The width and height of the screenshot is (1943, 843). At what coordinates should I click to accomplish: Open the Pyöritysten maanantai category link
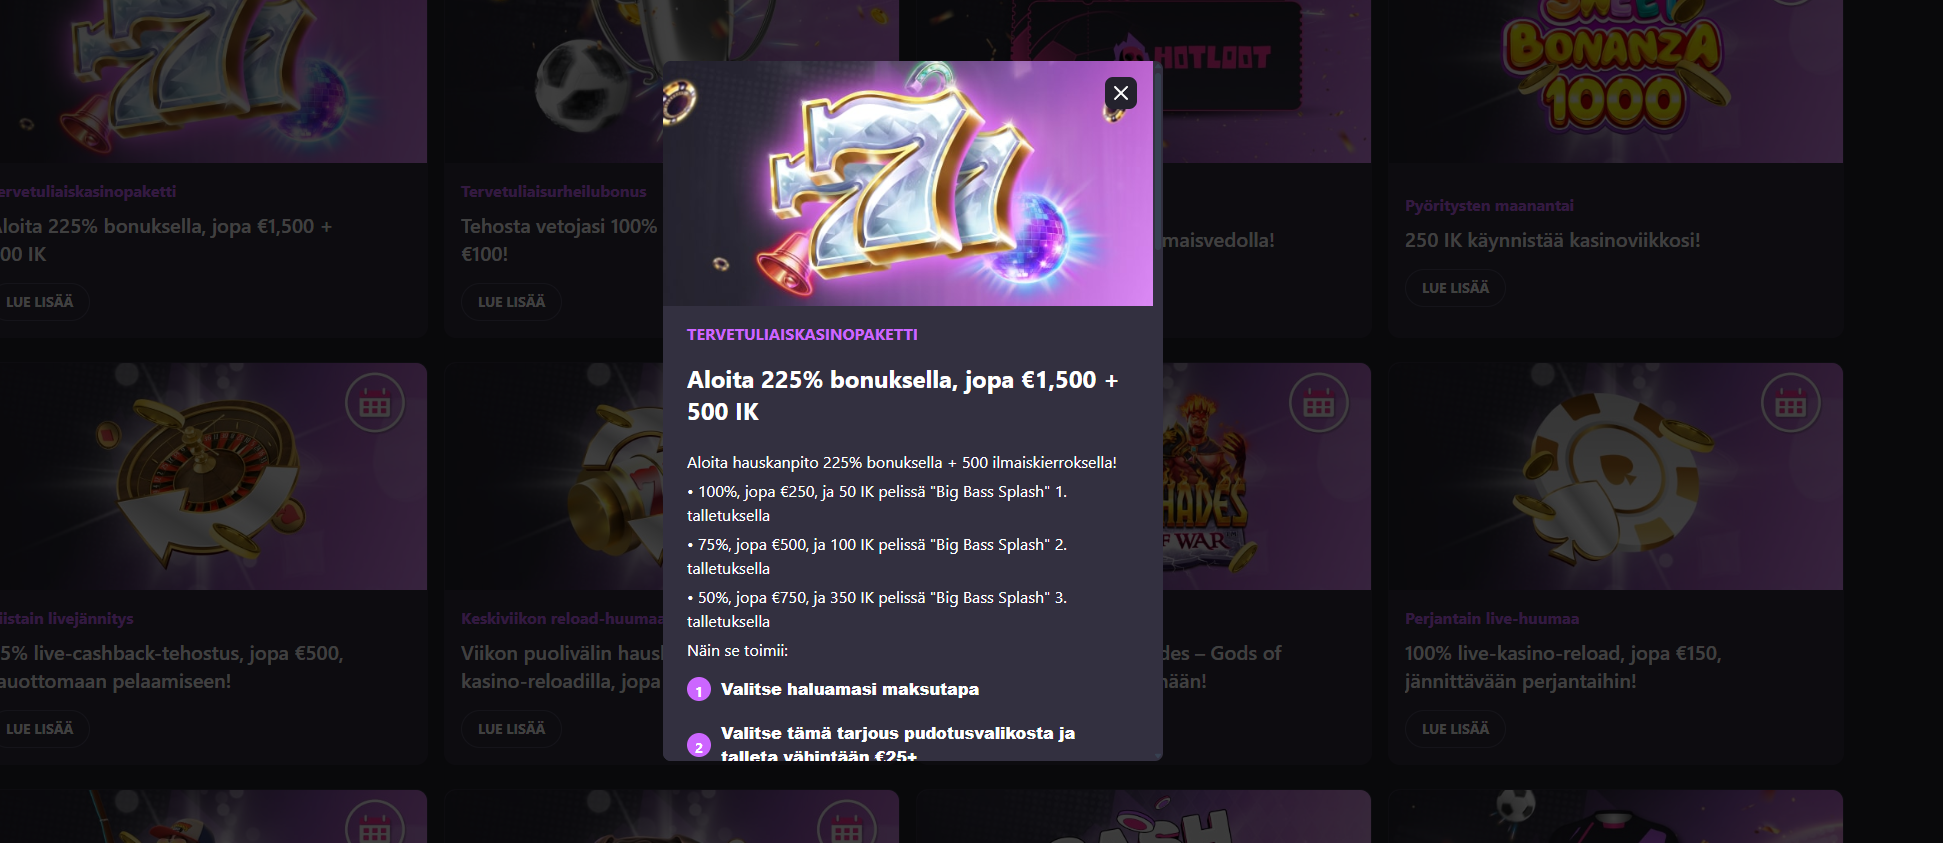pos(1489,206)
